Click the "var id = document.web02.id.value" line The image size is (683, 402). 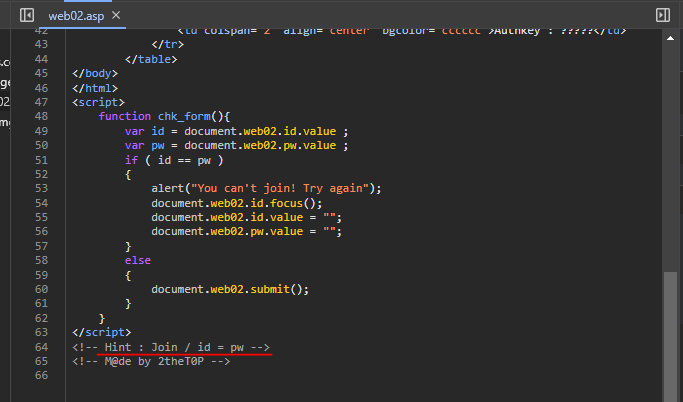tap(237, 131)
